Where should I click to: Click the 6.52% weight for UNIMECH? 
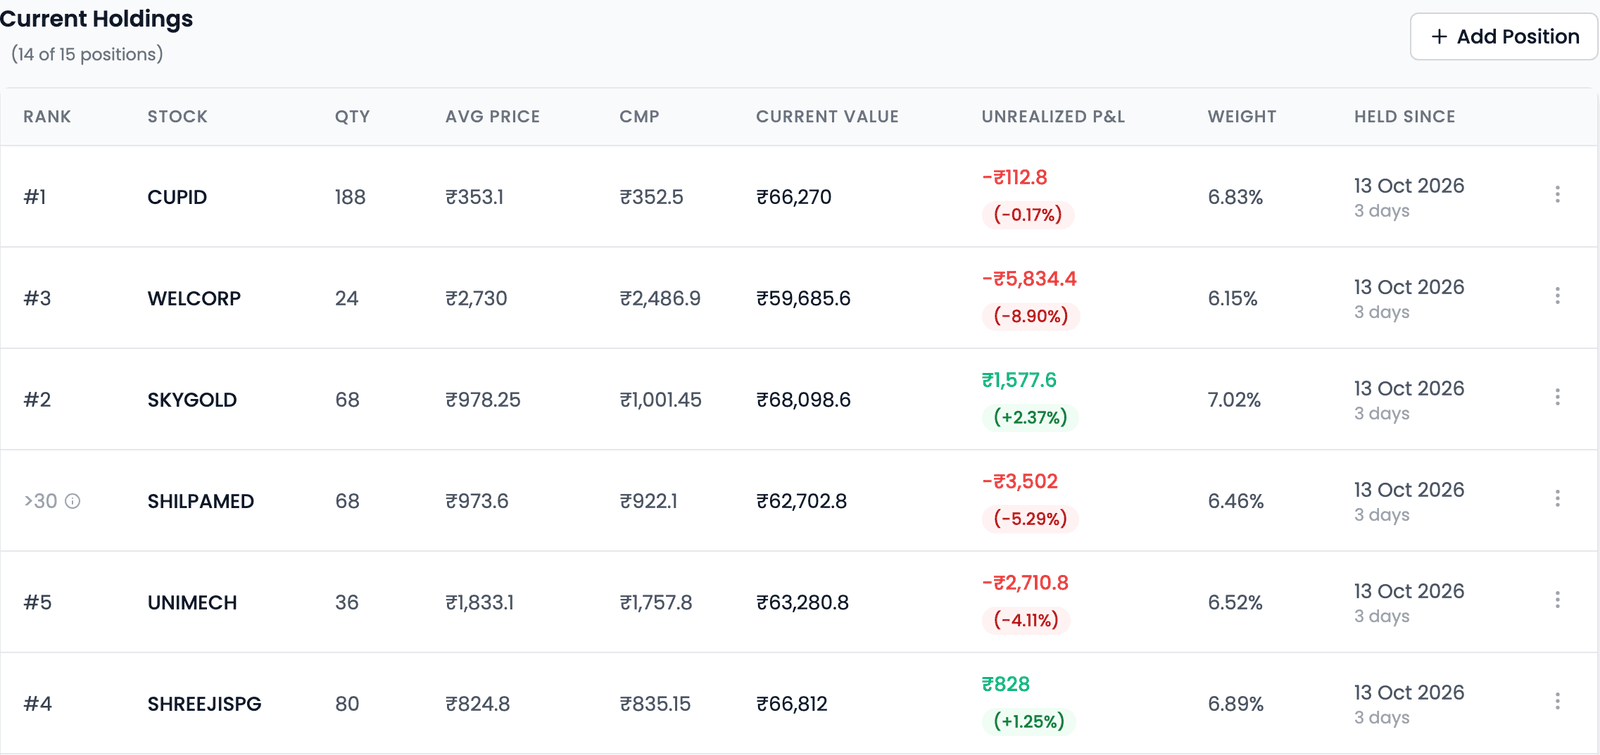click(1235, 603)
